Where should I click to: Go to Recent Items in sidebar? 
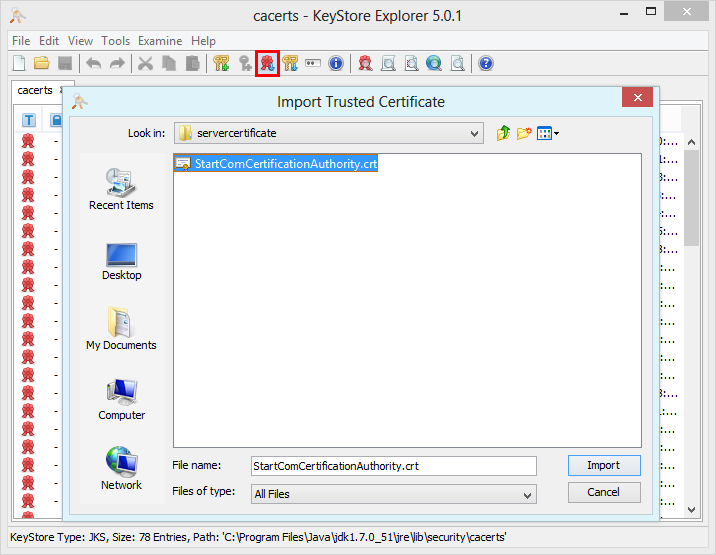121,189
